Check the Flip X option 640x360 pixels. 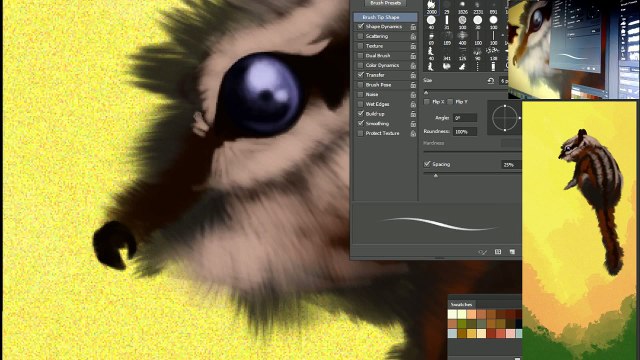point(427,102)
